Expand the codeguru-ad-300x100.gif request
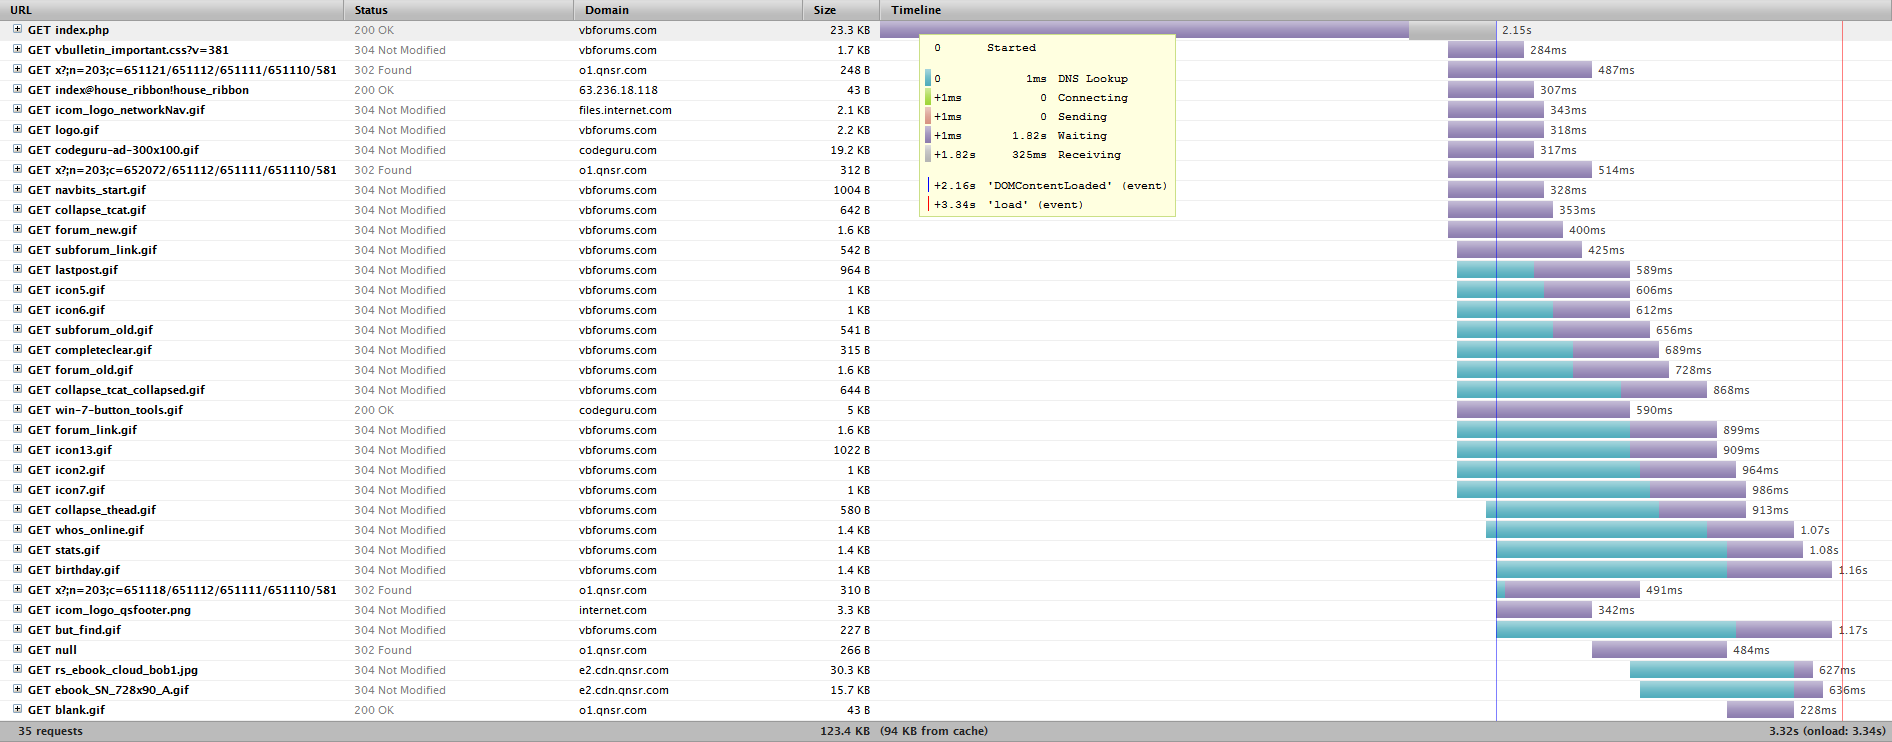The width and height of the screenshot is (1892, 742). pyautogui.click(x=17, y=149)
